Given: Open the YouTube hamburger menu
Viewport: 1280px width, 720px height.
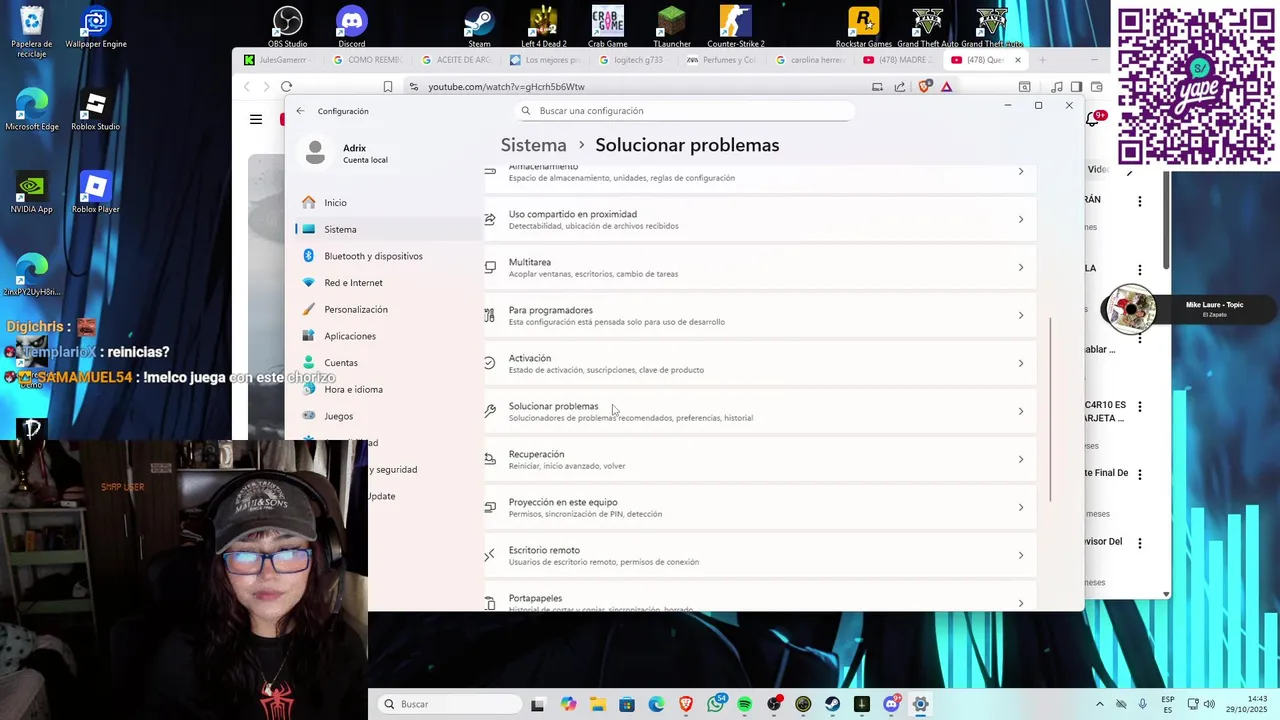Looking at the screenshot, I should click(256, 119).
